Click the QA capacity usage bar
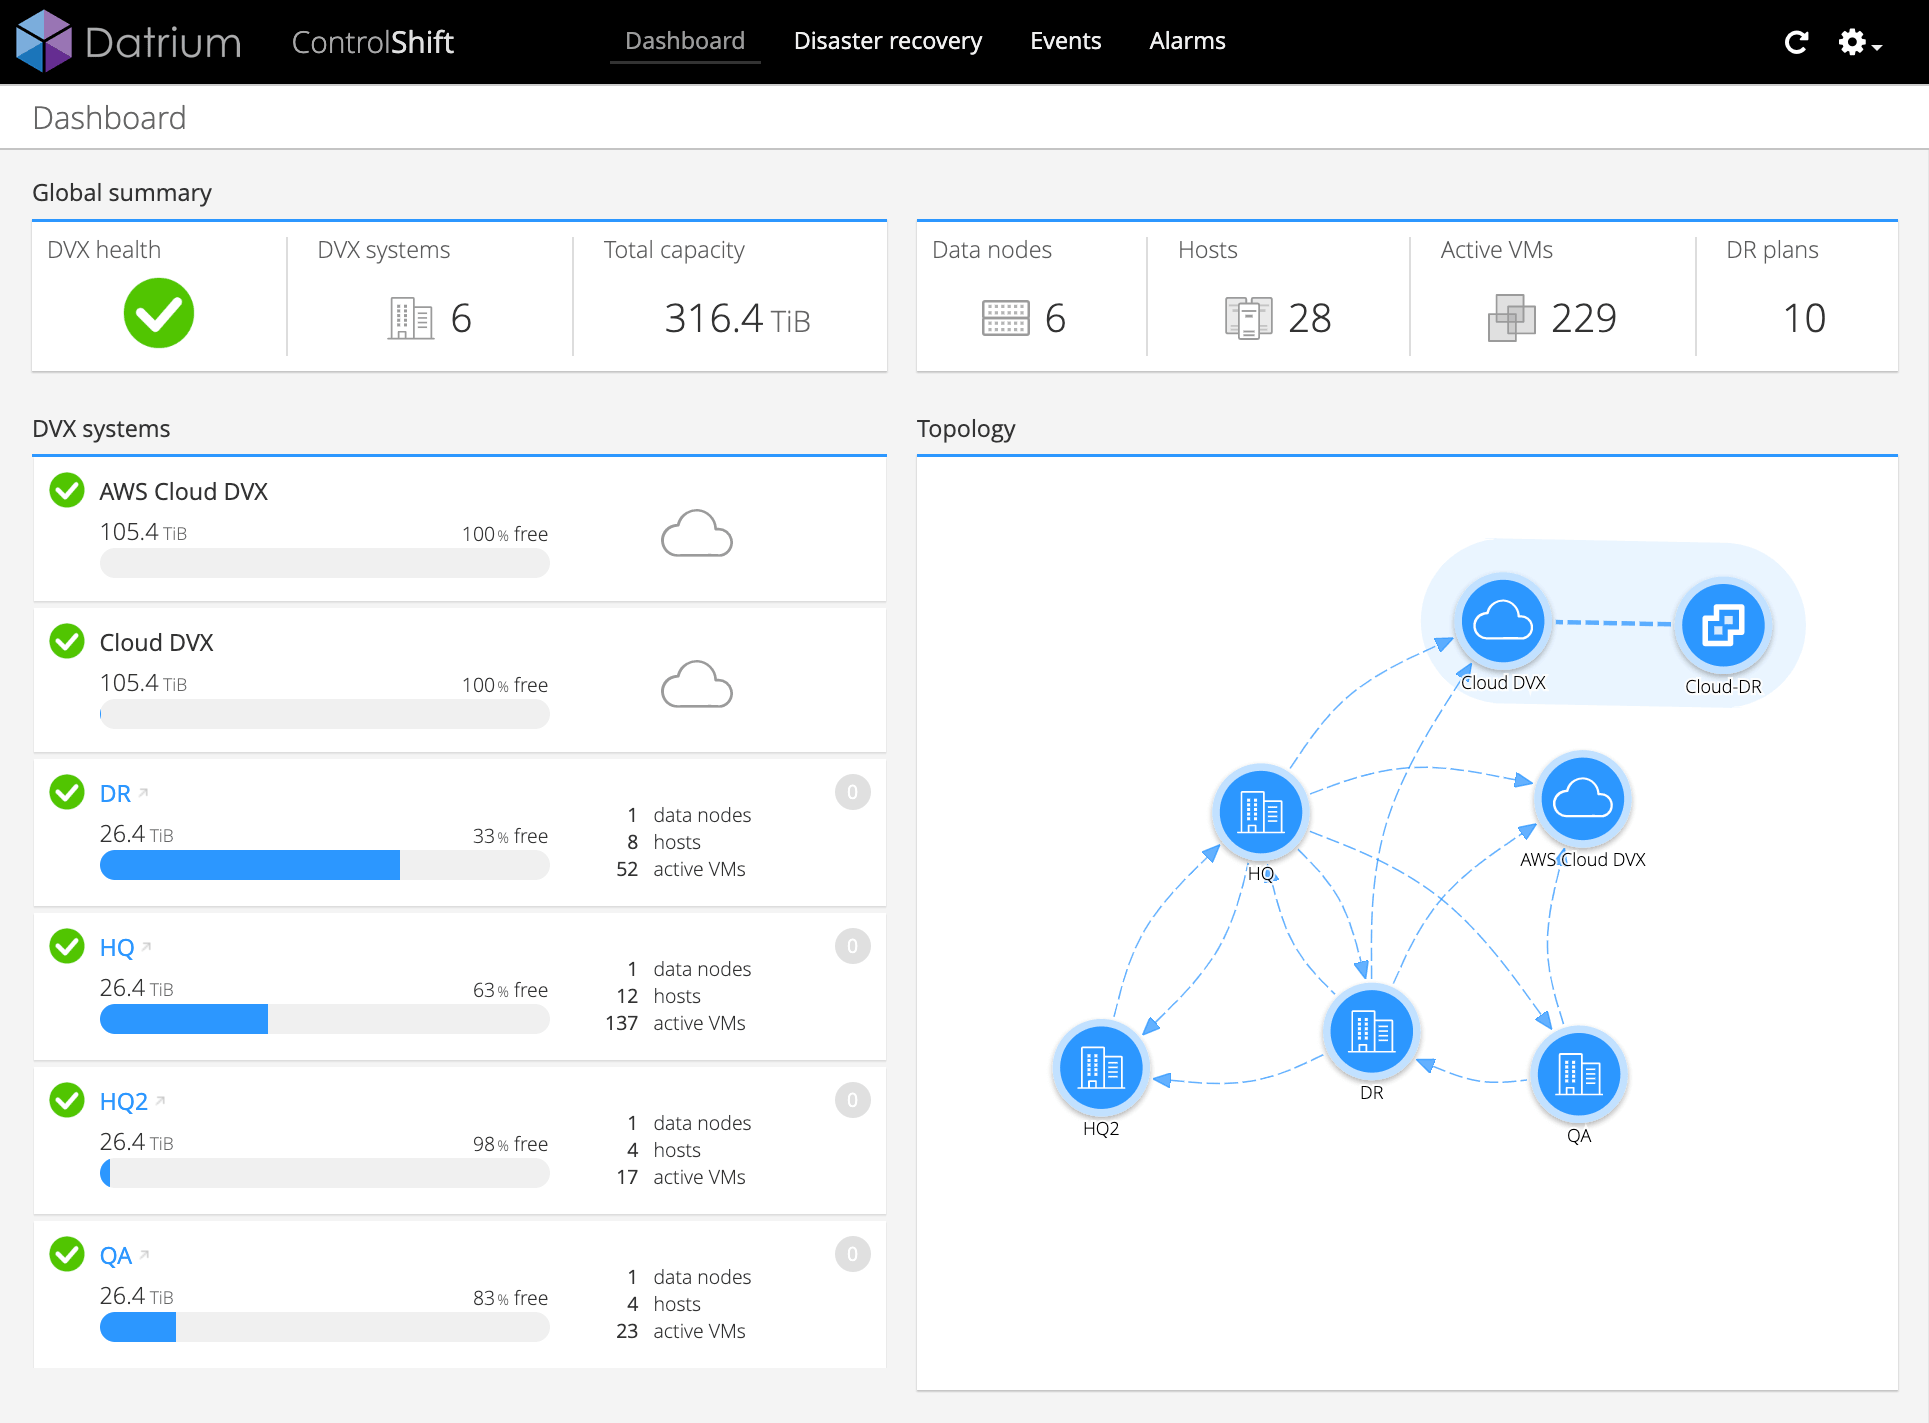The image size is (1929, 1423). tap(325, 1327)
